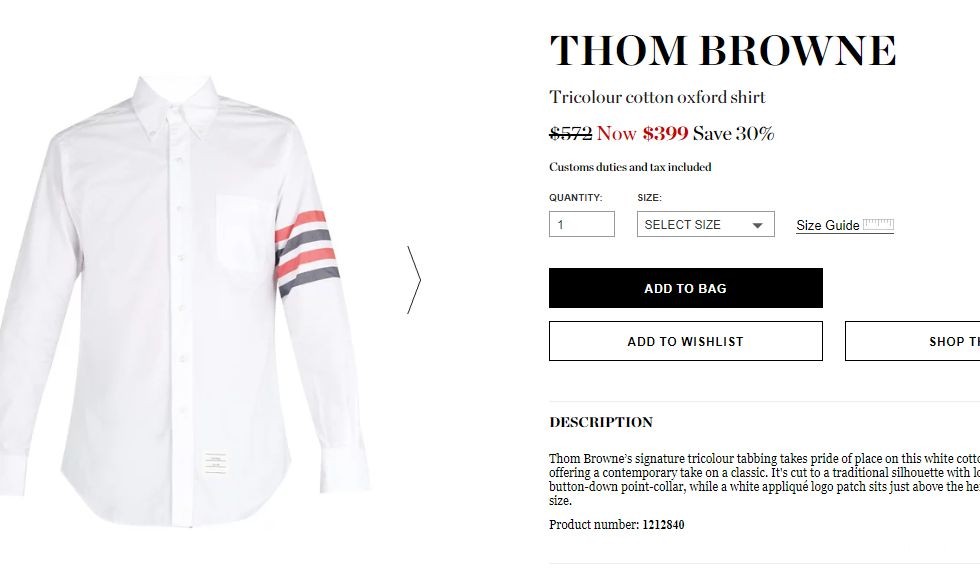Click the crossed-out $572 price
Screen dimensions: 980x571
[570, 133]
